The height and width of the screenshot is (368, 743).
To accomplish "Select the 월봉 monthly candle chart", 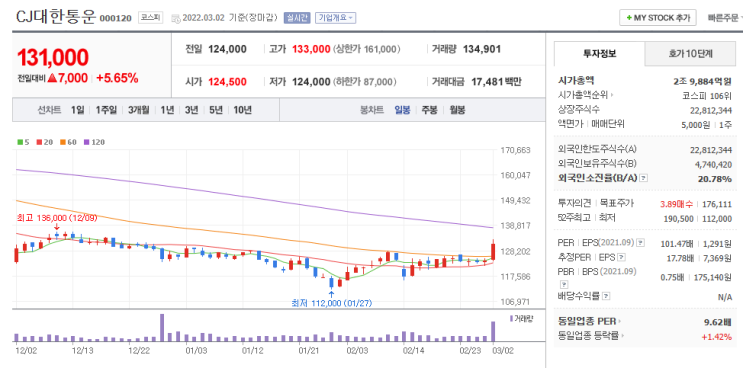I will tap(457, 110).
